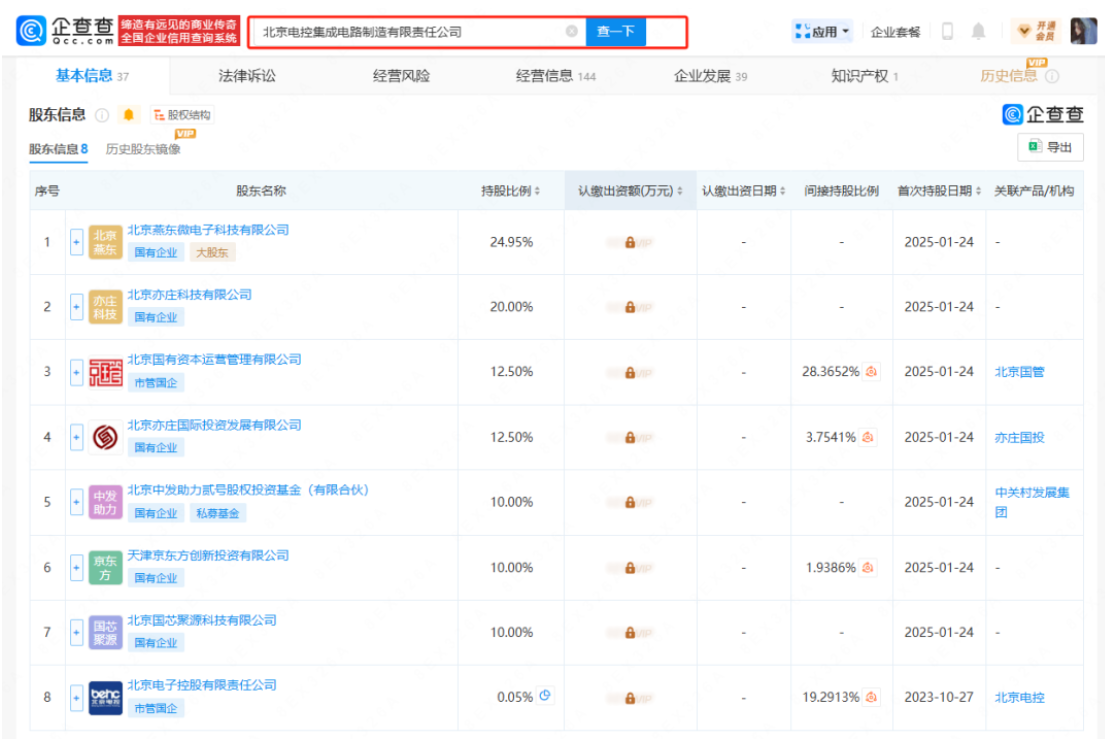Open the 企业套餐 link
This screenshot has width=1105, height=744.
[896, 32]
